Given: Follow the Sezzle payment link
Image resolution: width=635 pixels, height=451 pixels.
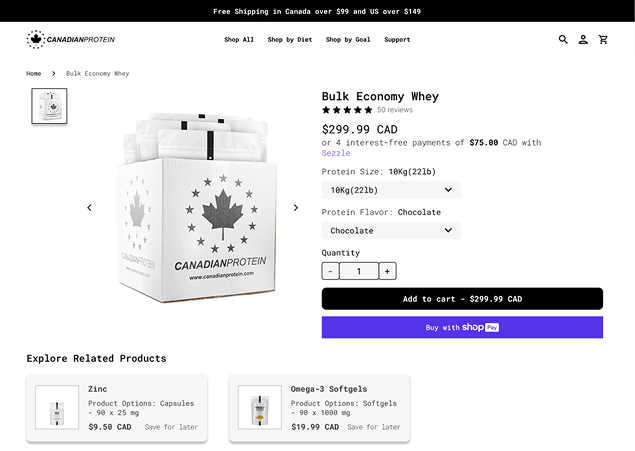Looking at the screenshot, I should coord(336,153).
